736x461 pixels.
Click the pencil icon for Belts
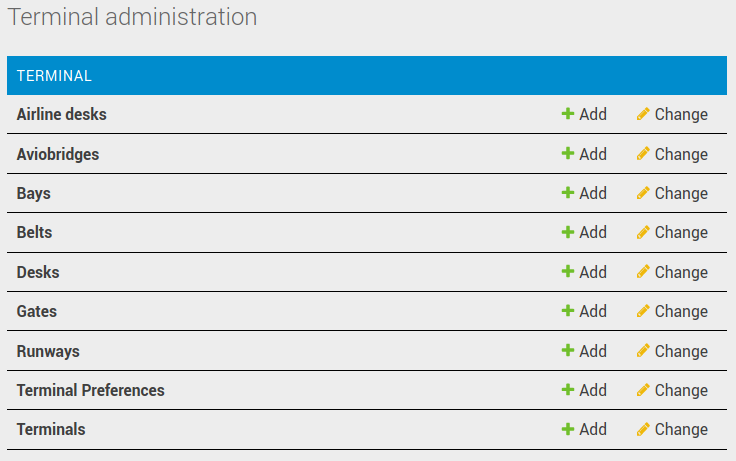[643, 232]
